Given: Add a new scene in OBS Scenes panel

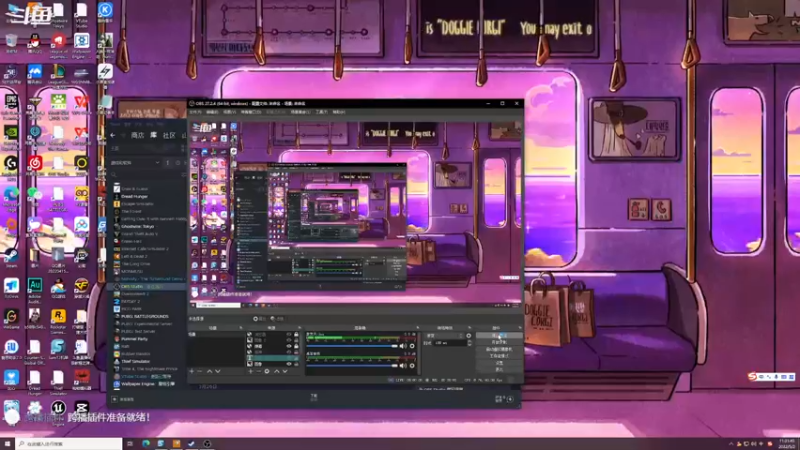Looking at the screenshot, I should [192, 371].
